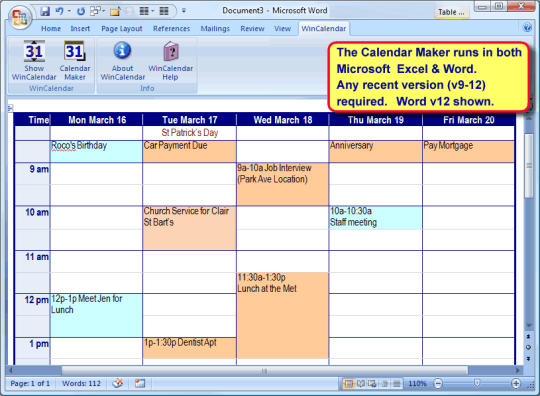This screenshot has height=396, width=540.
Task: Click the 110% zoom level button
Action: pos(417,383)
